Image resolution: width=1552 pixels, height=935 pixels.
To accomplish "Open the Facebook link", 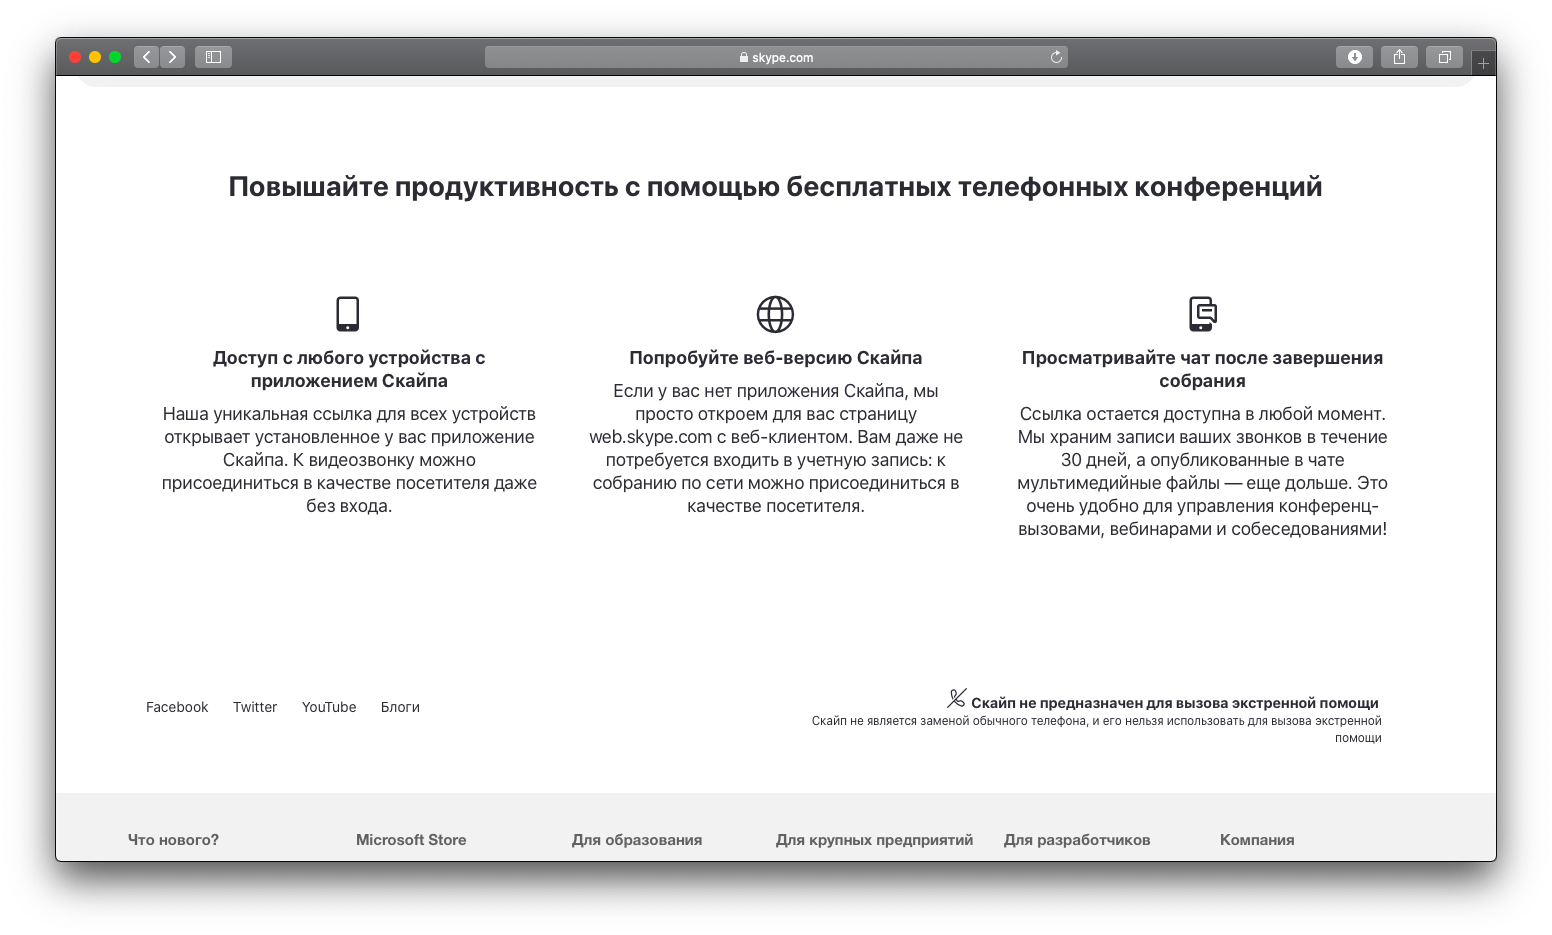I will 177,707.
